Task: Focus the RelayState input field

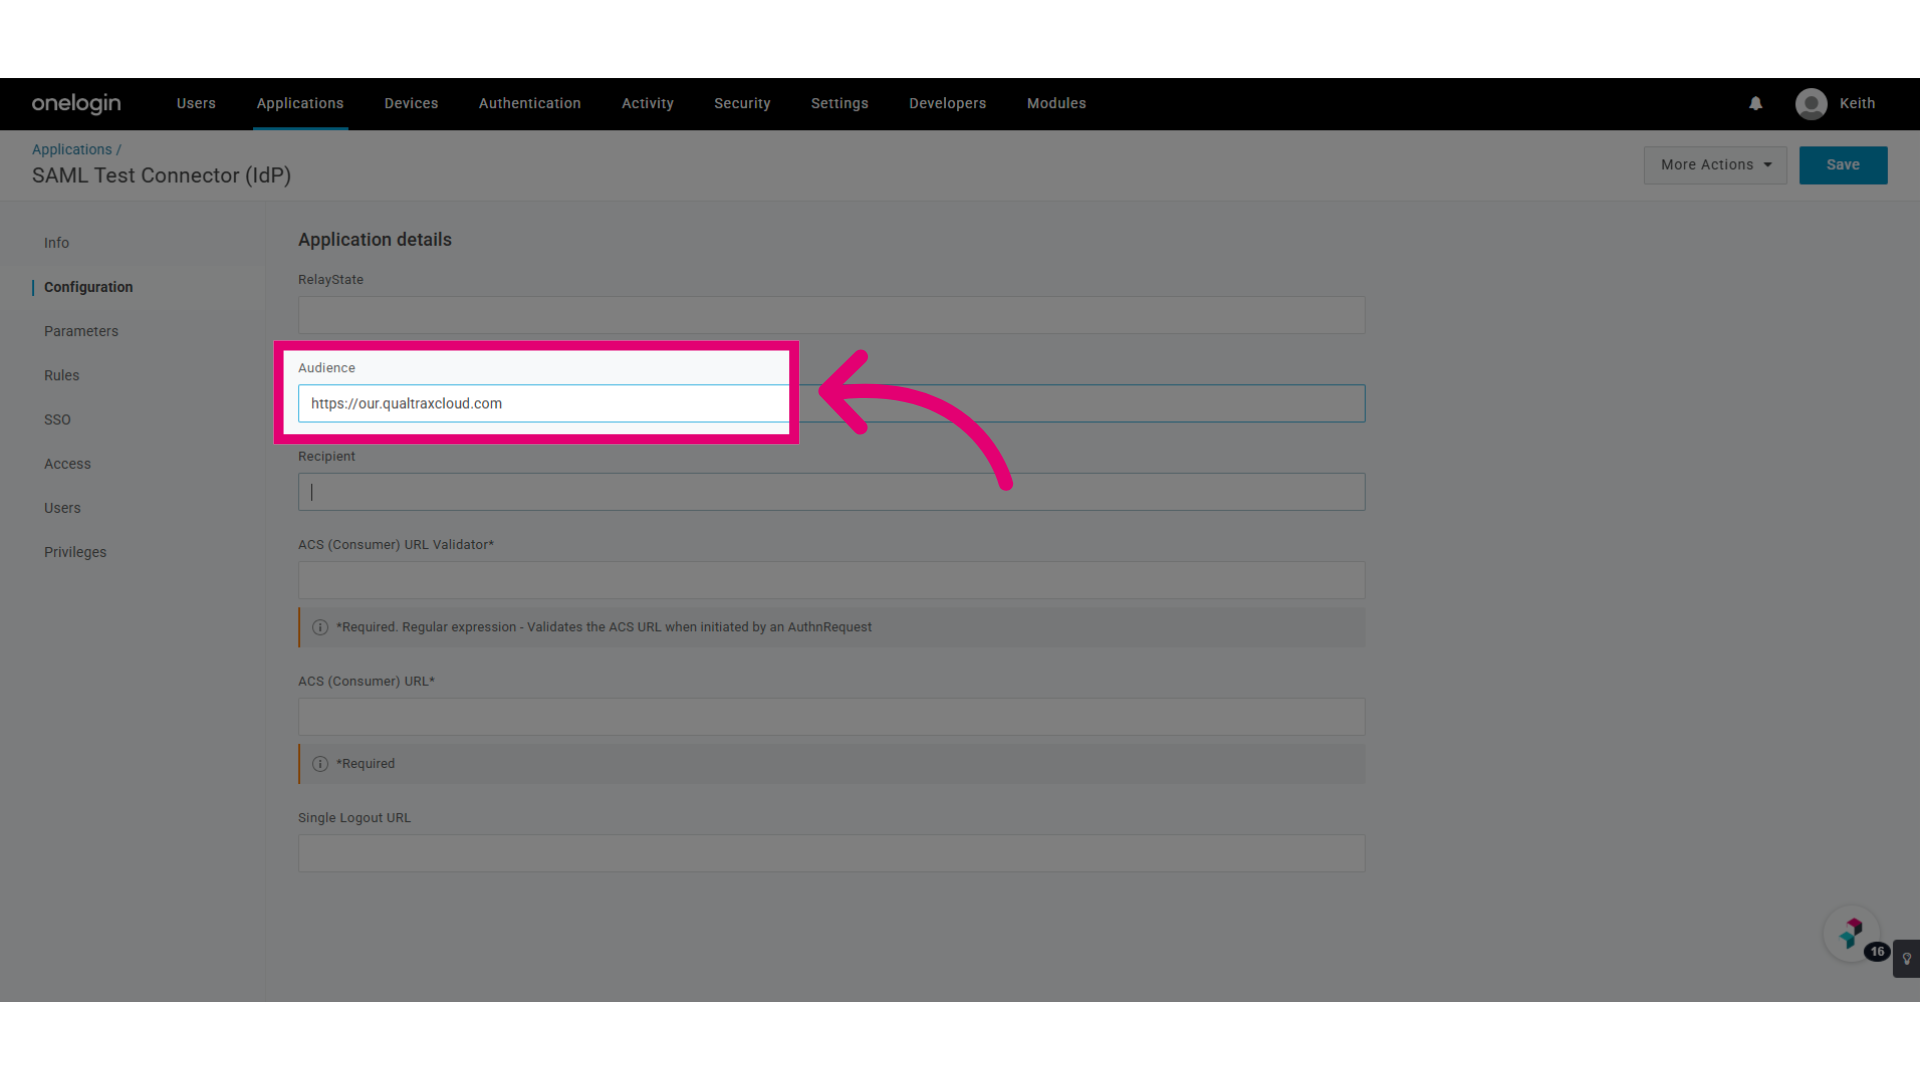Action: (x=831, y=315)
